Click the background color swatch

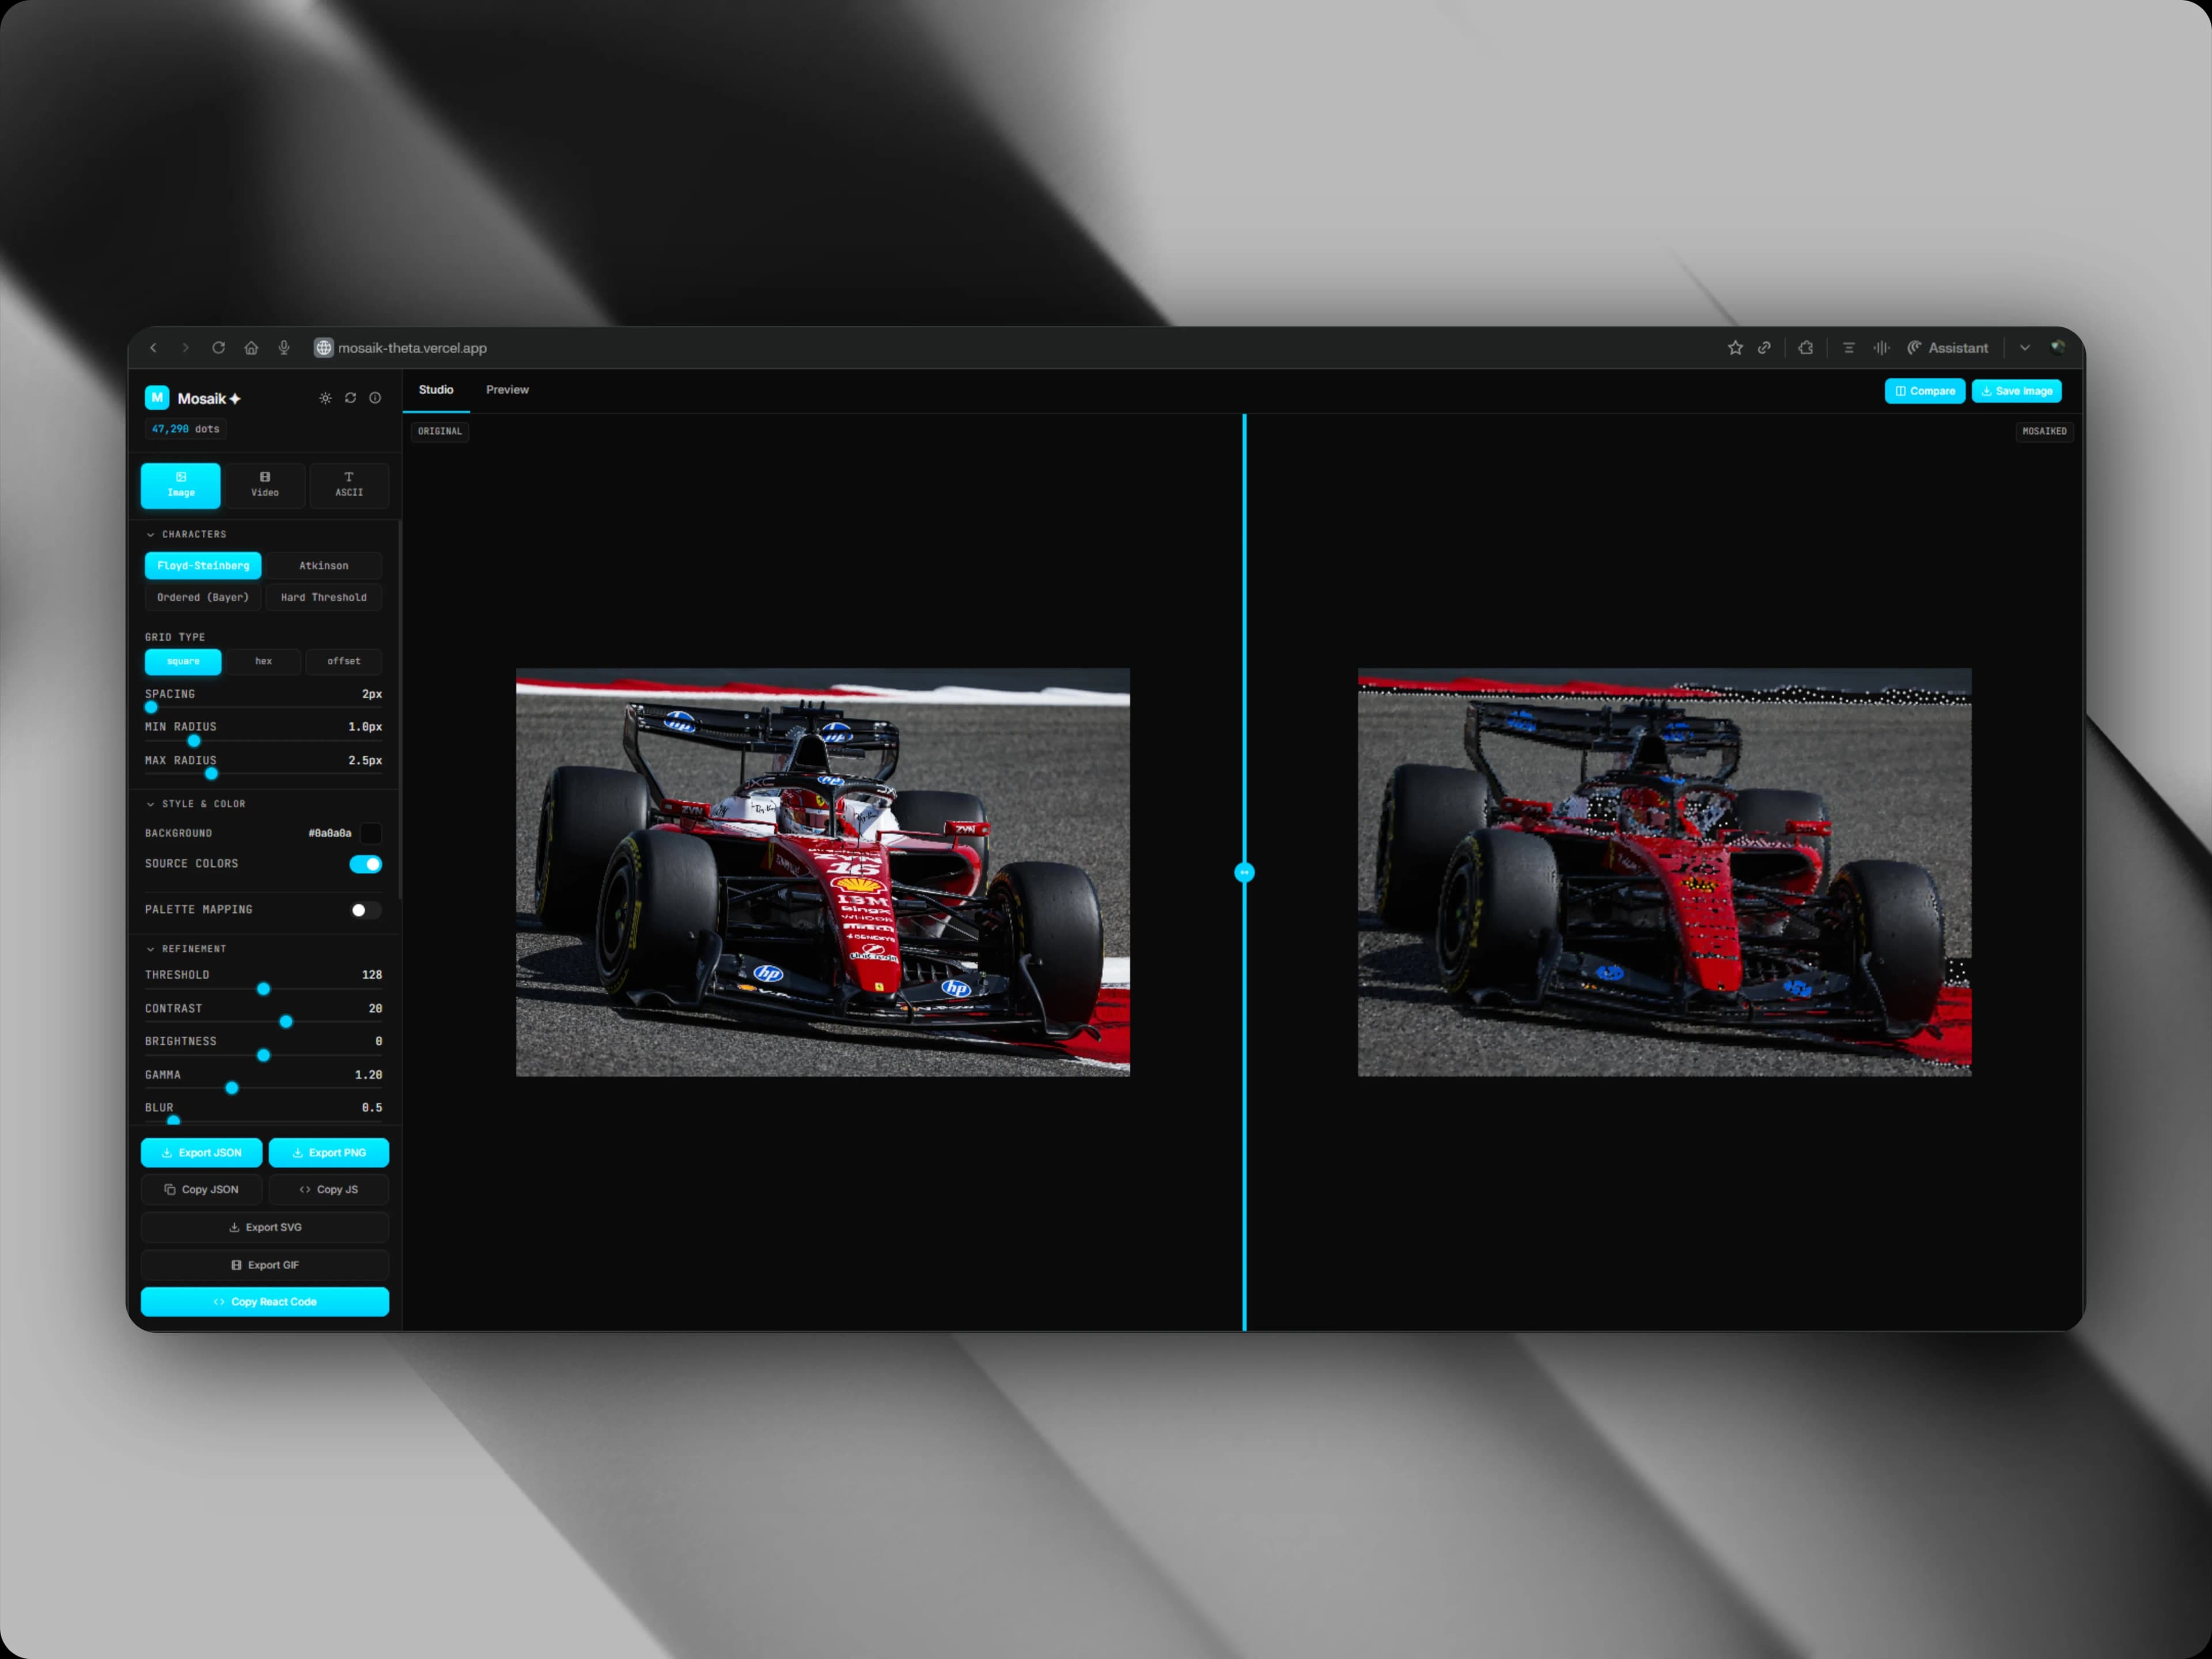coord(371,833)
